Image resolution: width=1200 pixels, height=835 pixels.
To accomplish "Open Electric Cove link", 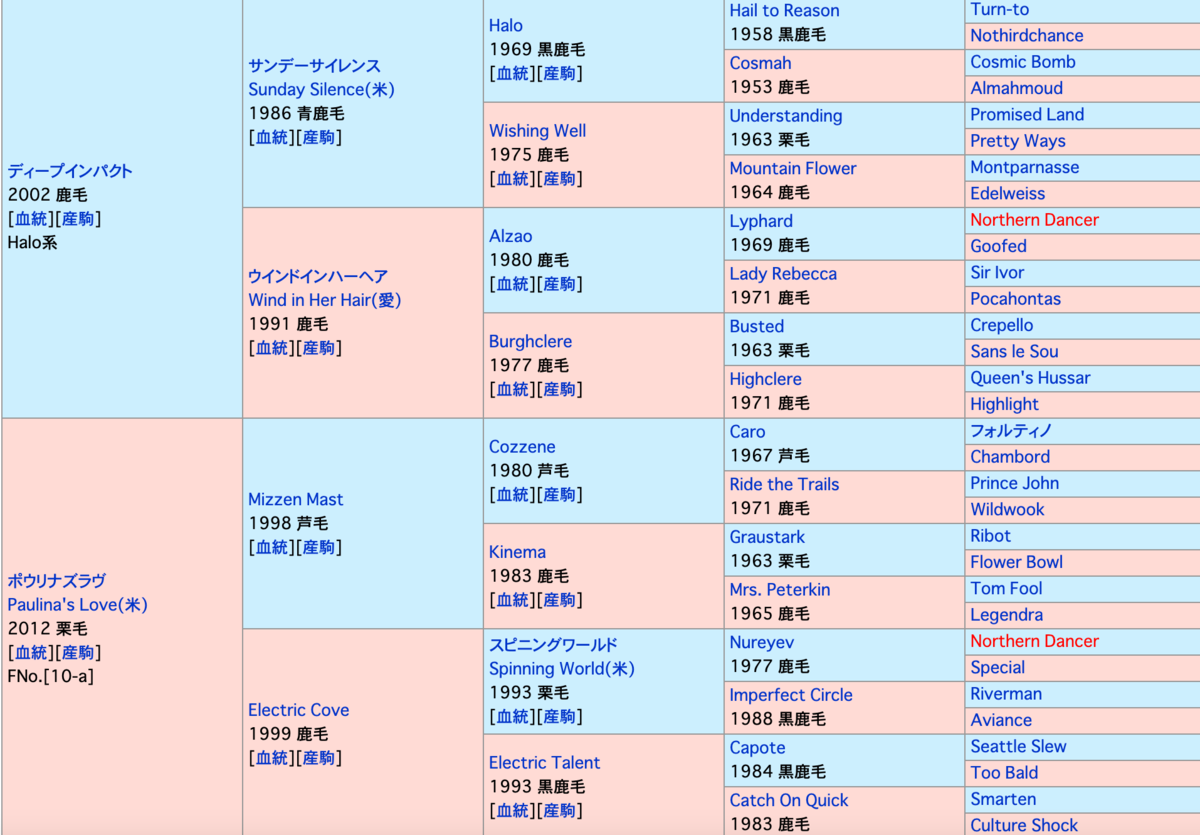I will 299,710.
